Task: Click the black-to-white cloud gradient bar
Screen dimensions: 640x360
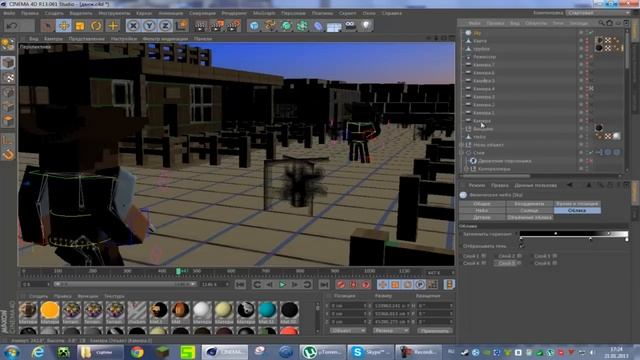Action: 574,234
